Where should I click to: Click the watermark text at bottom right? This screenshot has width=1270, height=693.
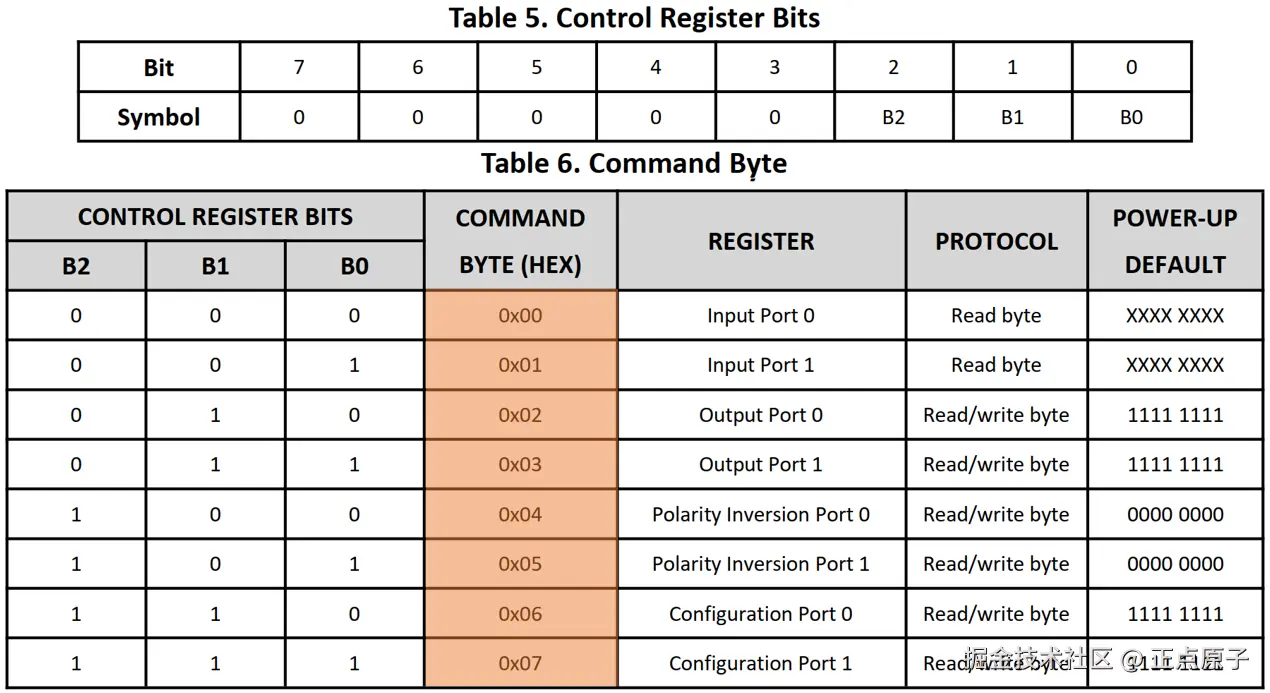coord(1107,658)
